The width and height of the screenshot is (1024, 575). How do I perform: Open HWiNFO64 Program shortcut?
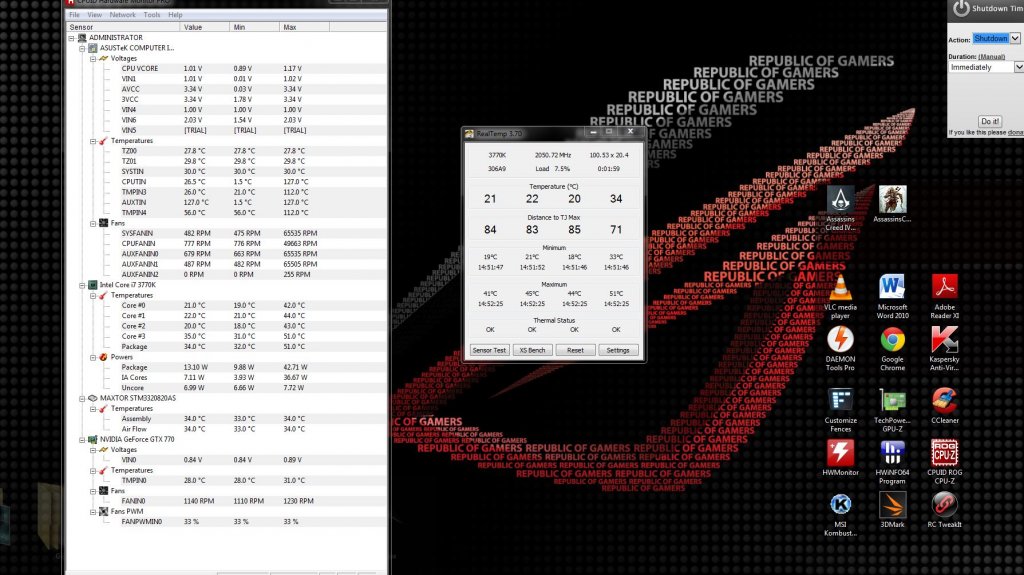pos(892,462)
